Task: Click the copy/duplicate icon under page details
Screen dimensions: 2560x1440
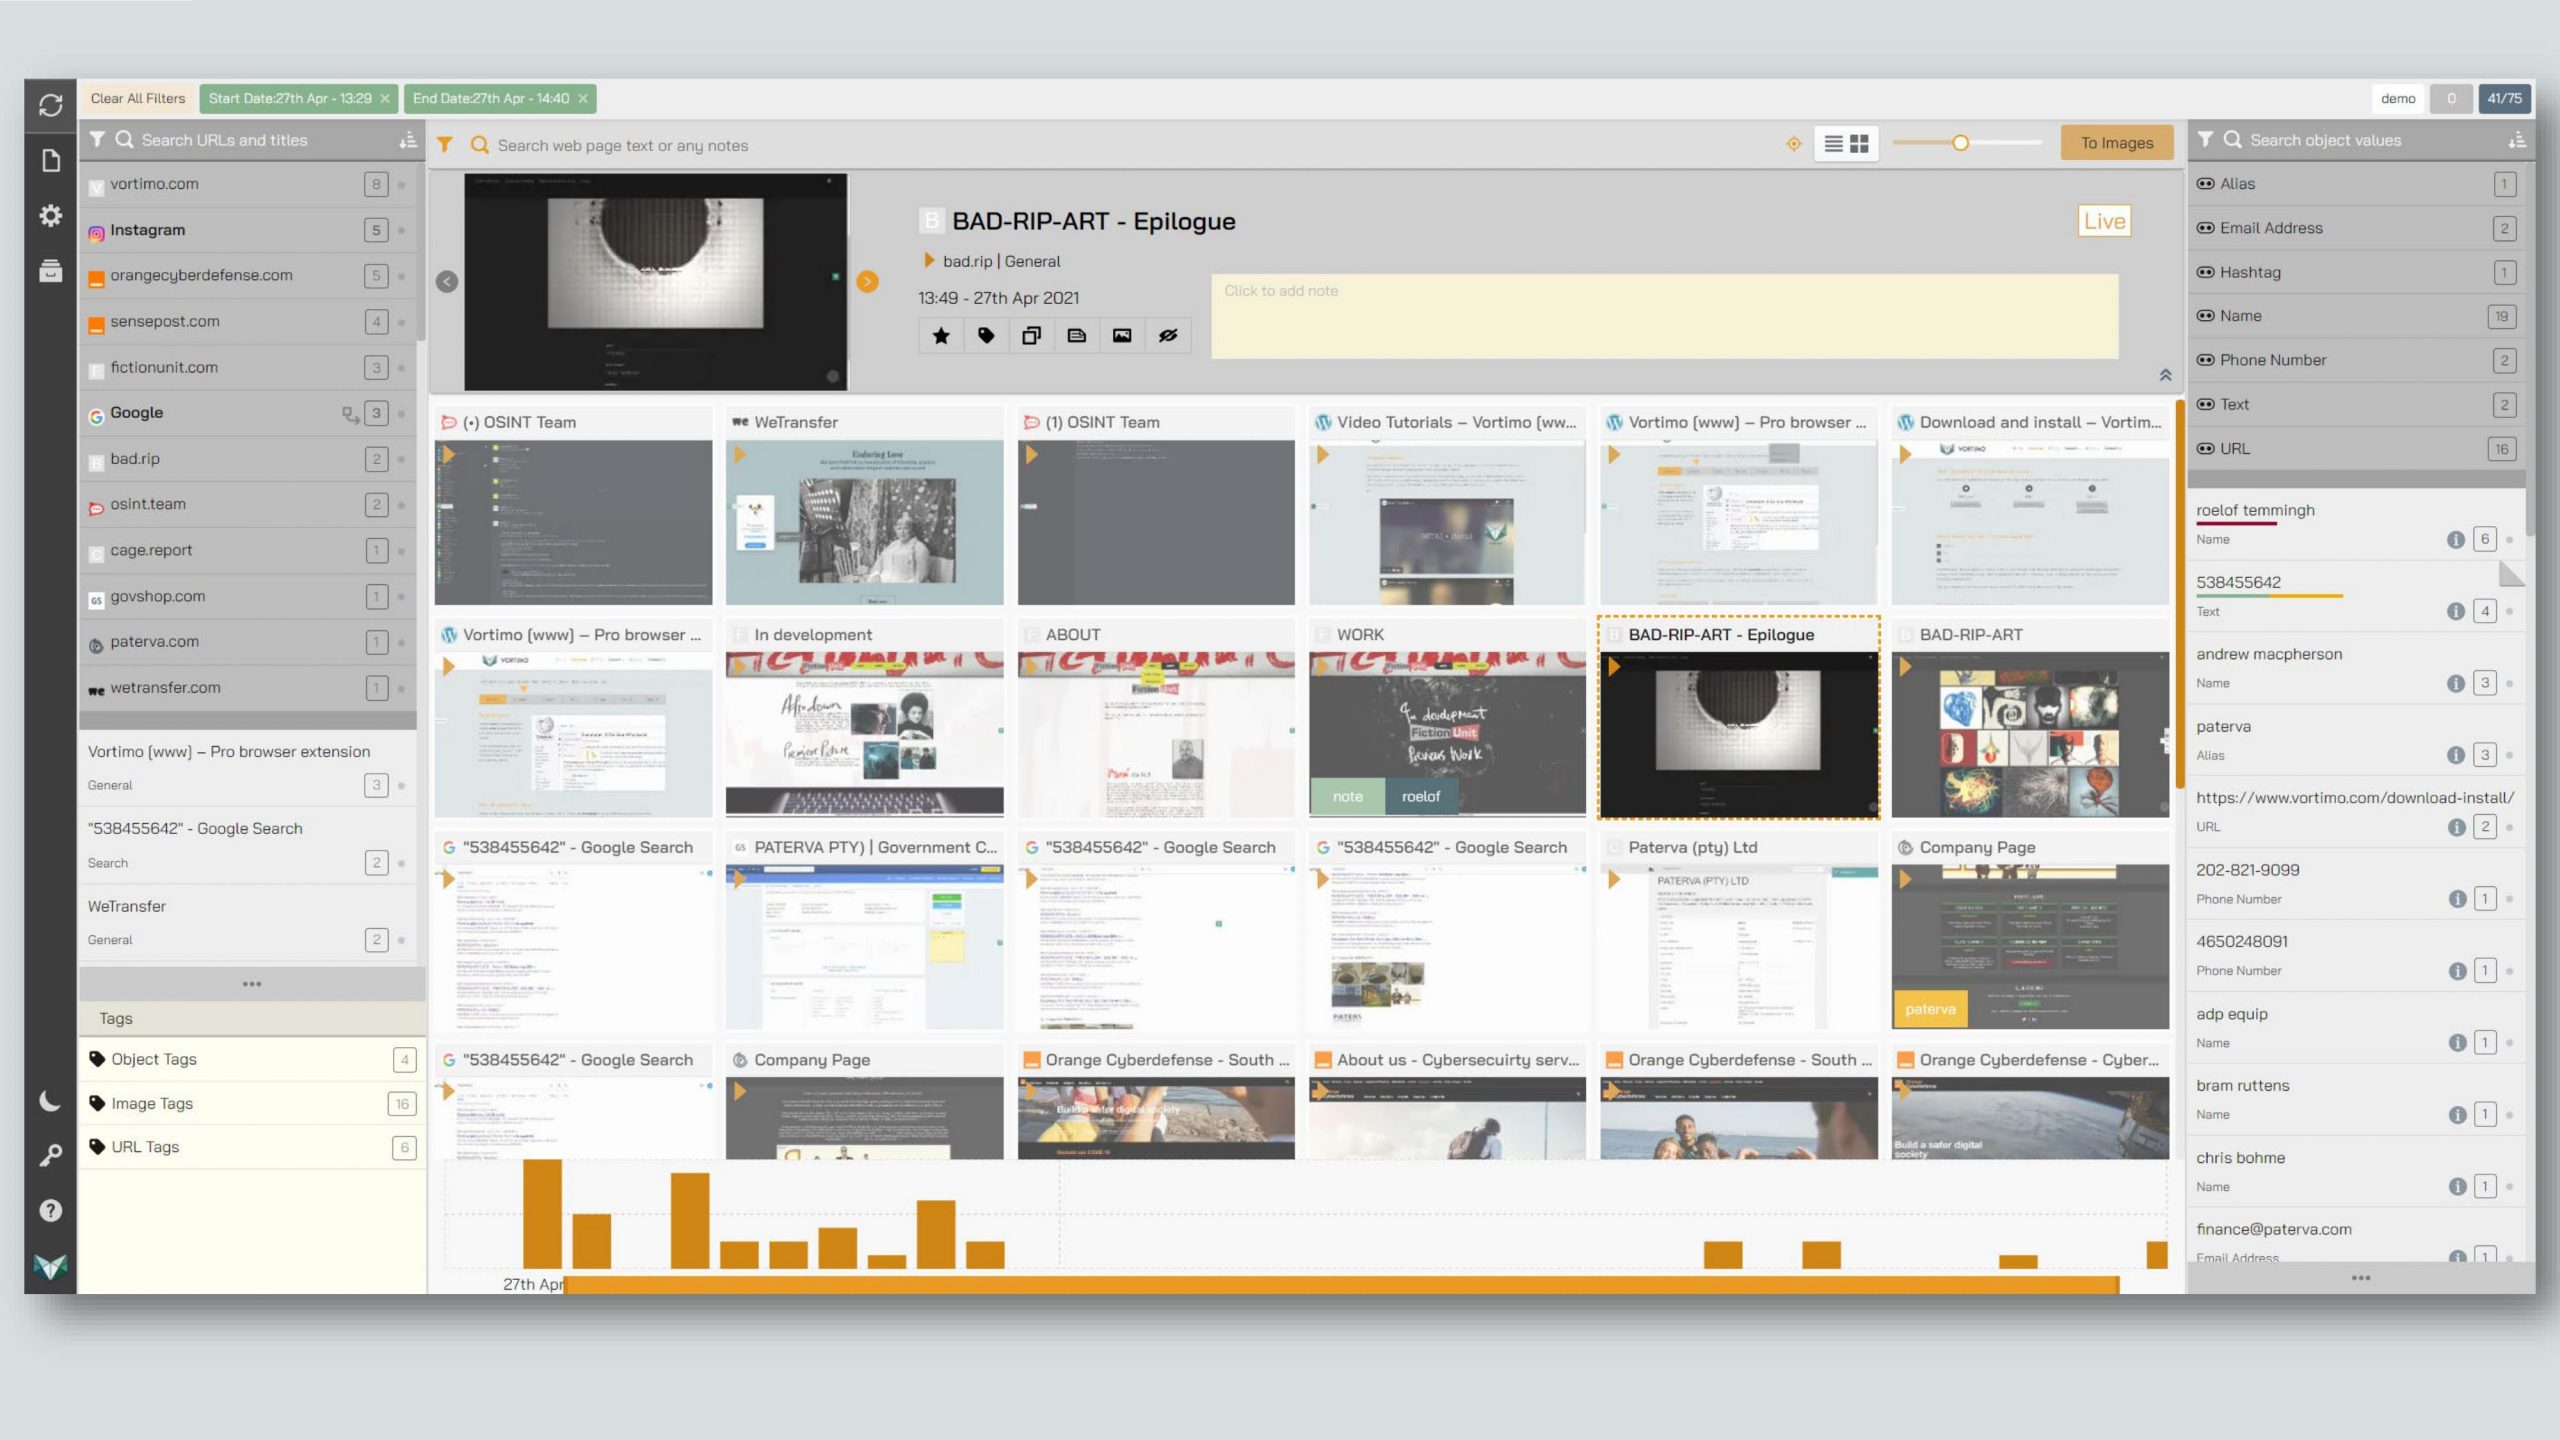Action: 1031,336
